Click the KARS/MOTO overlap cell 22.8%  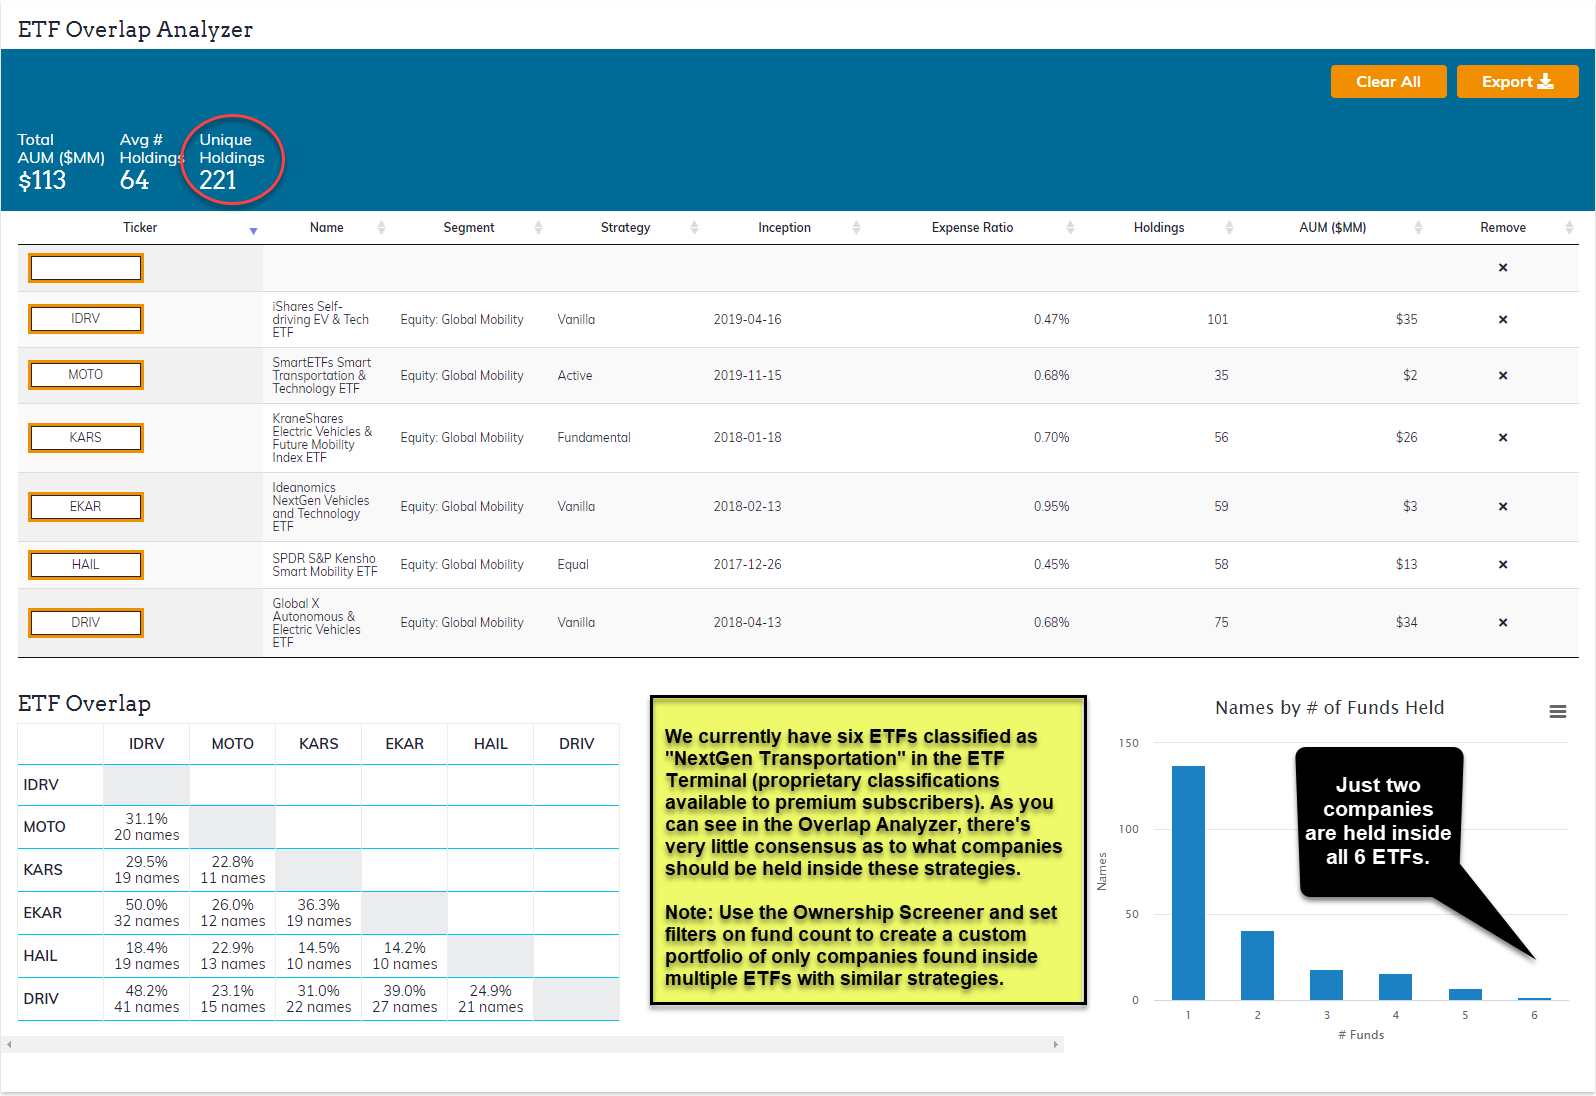click(x=233, y=870)
